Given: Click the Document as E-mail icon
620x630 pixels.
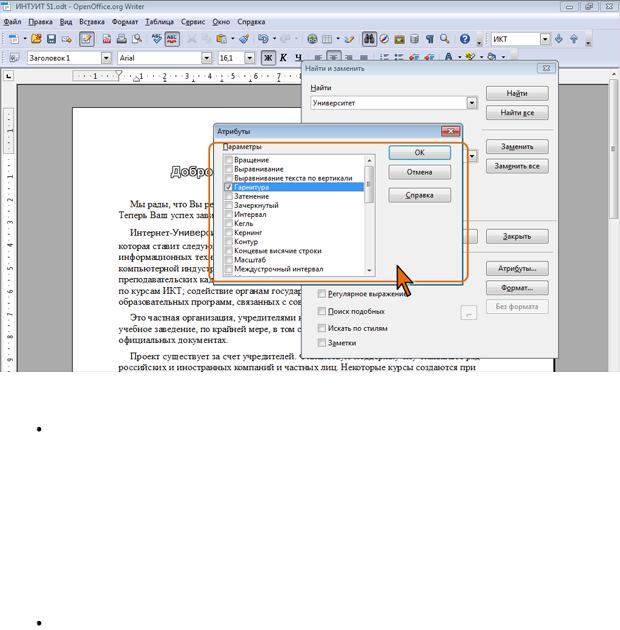Looking at the screenshot, I should pos(67,39).
